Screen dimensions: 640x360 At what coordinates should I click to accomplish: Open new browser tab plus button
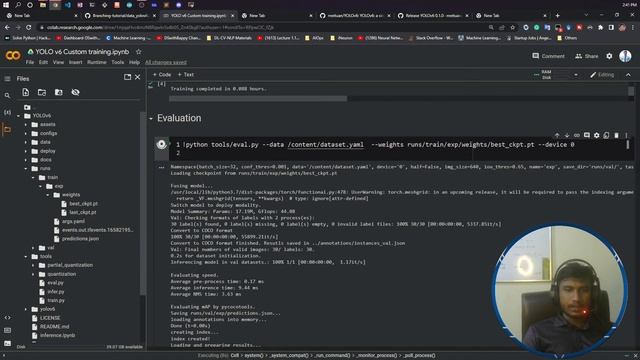[558, 16]
